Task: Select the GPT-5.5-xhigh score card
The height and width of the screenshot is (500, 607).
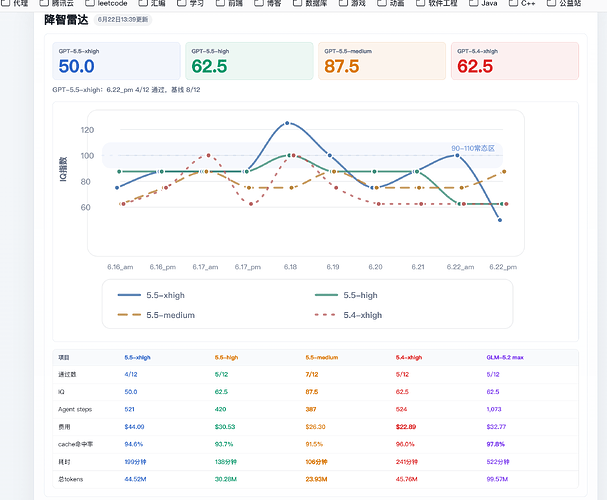Action: (117, 61)
